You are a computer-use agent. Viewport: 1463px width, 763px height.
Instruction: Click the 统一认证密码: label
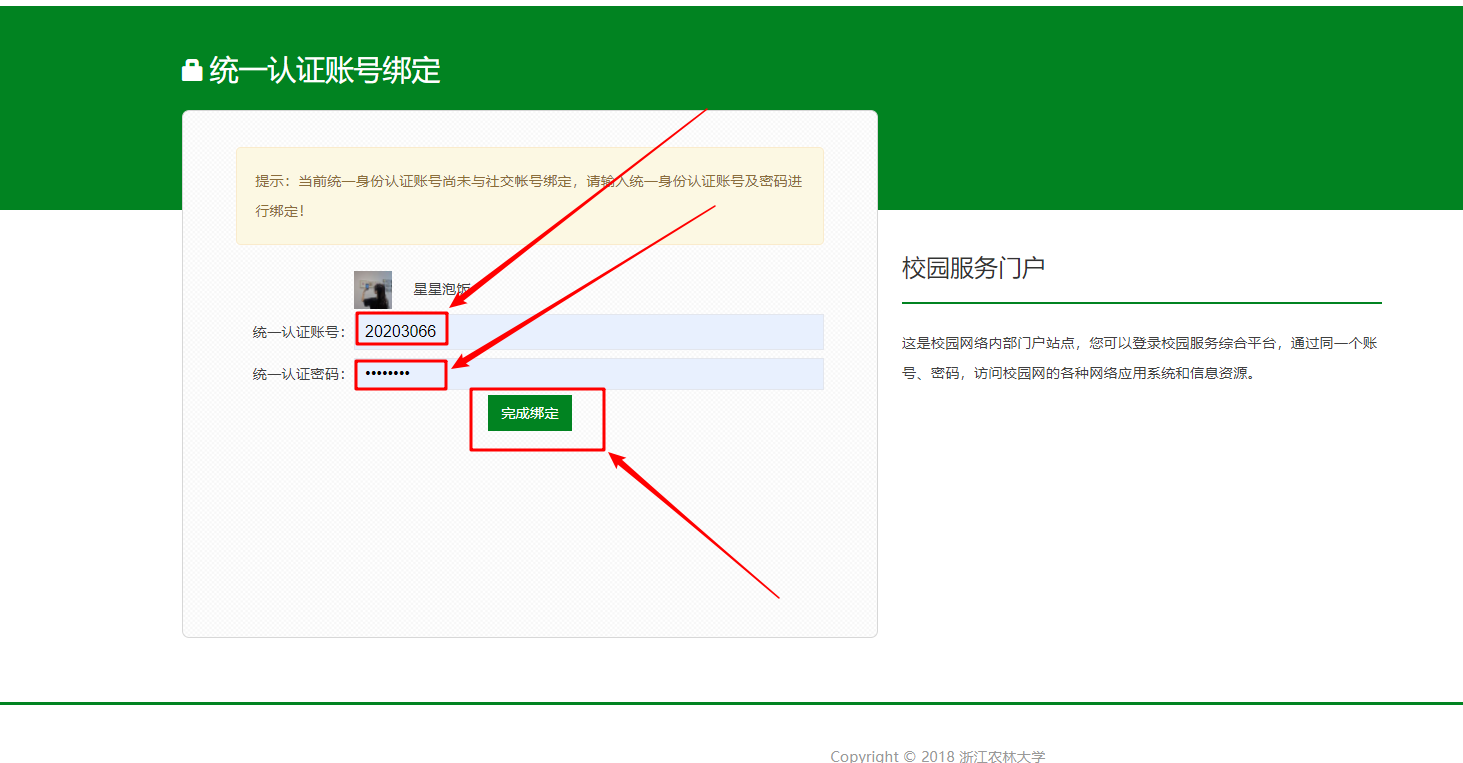tap(299, 375)
